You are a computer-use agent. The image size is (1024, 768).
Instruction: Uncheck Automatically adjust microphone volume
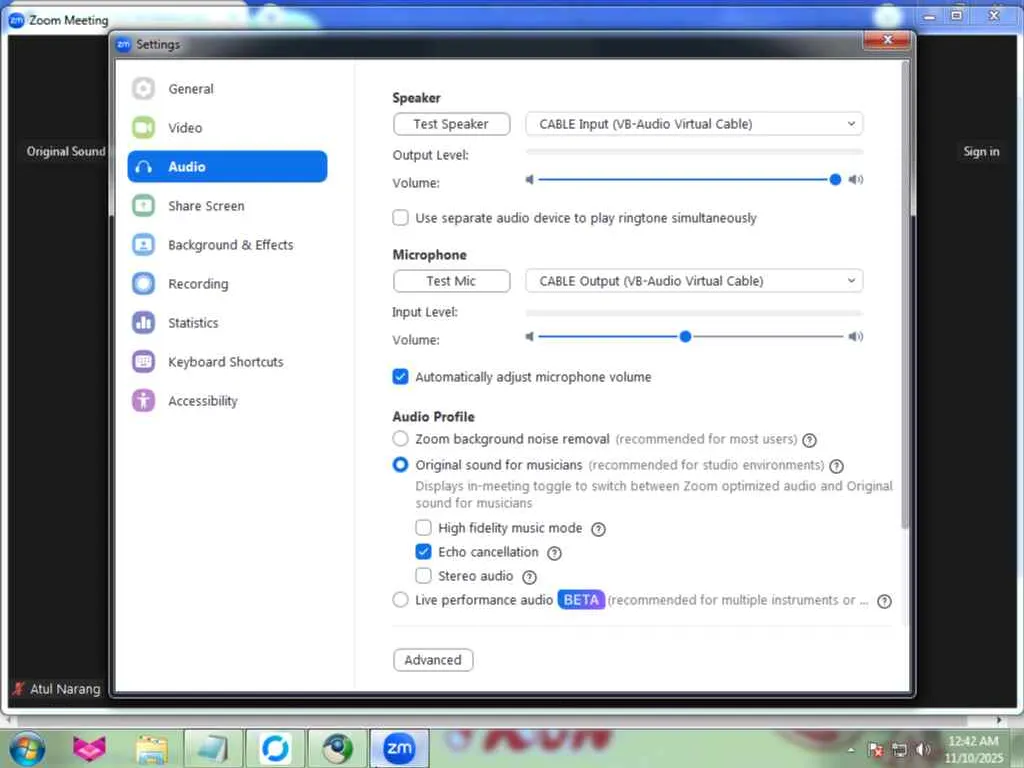click(x=400, y=377)
